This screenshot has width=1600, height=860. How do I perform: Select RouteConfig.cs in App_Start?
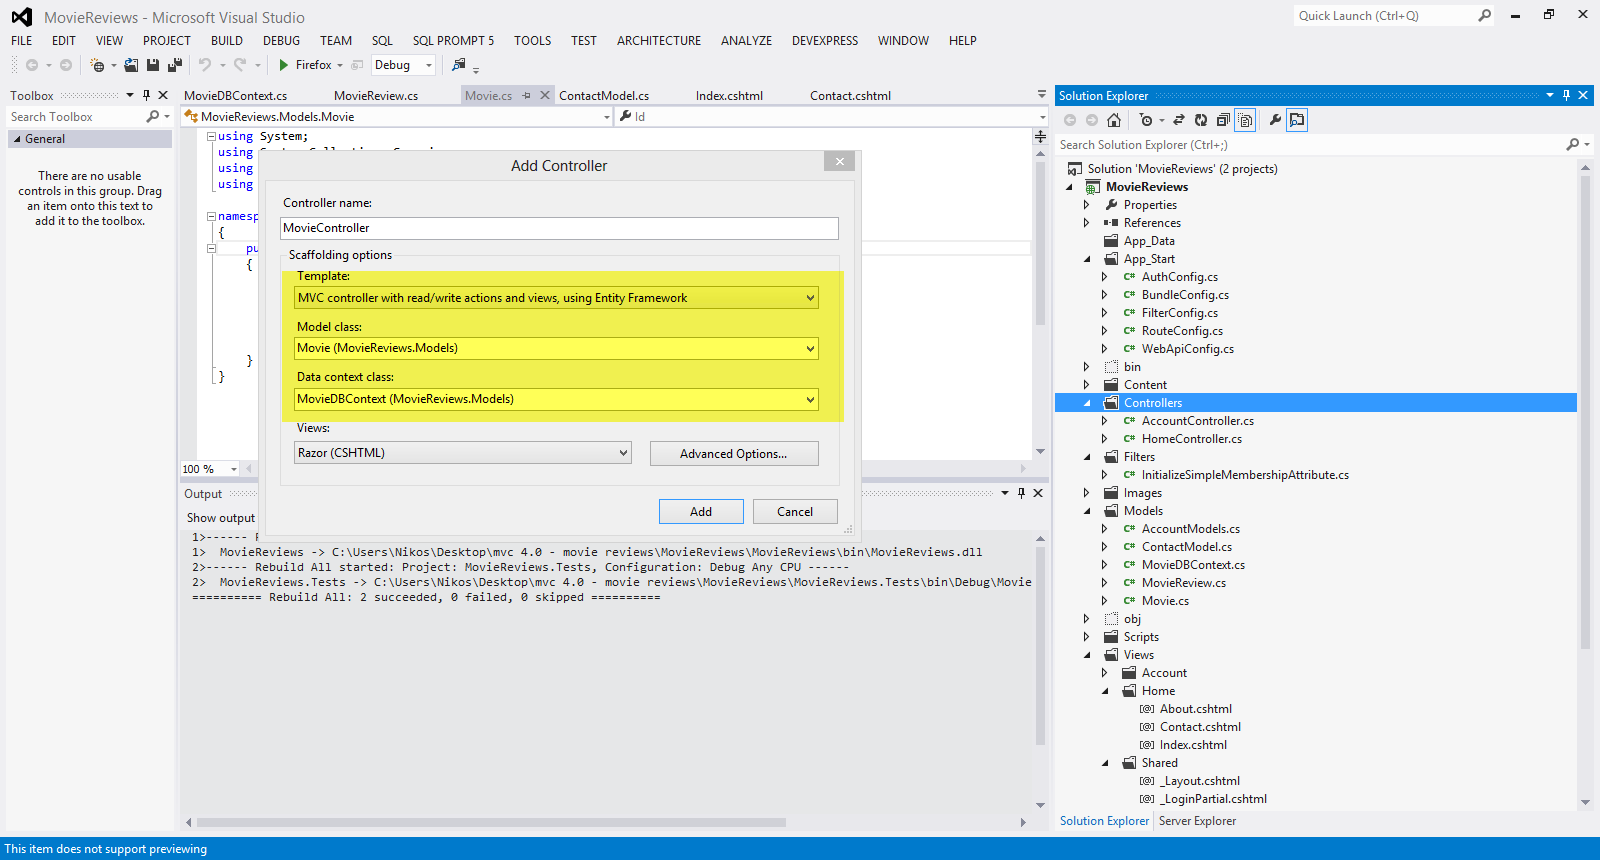1182,331
